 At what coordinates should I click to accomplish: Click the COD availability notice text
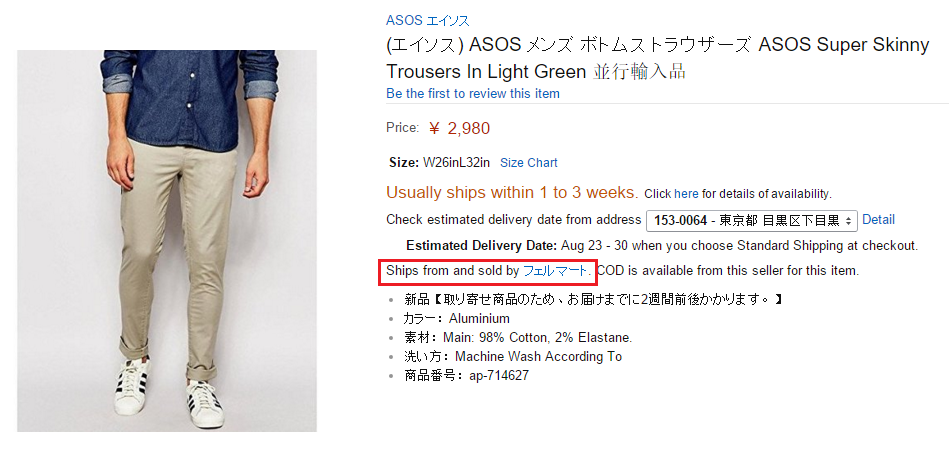(x=727, y=270)
